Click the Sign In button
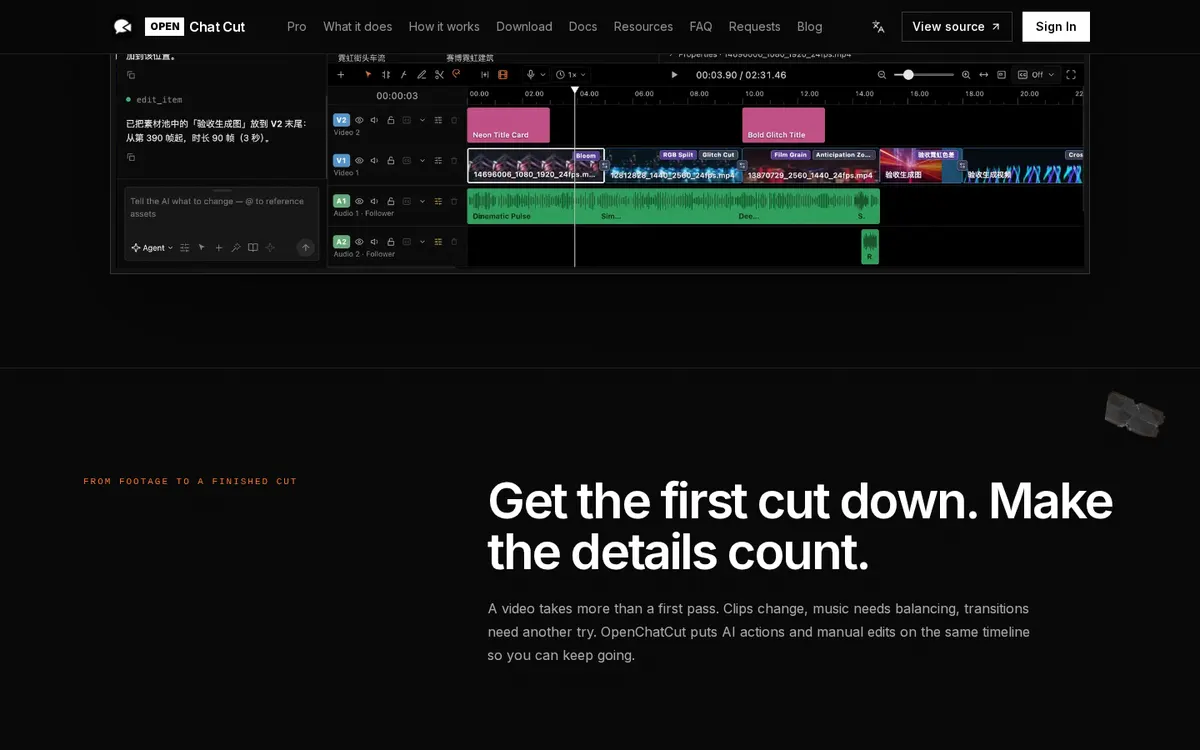1200x750 pixels. (x=1056, y=27)
